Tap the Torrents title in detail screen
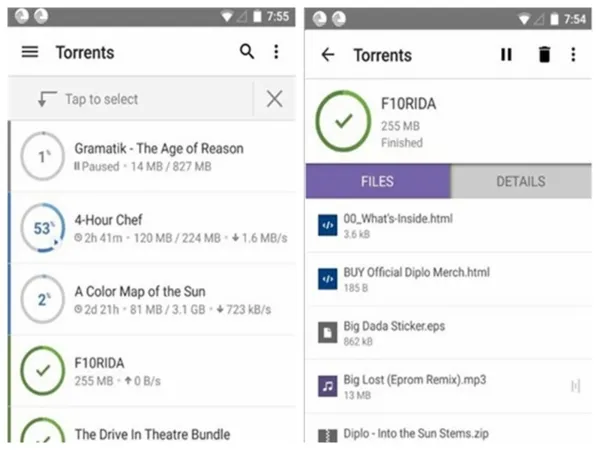This screenshot has width=600, height=450. [383, 55]
